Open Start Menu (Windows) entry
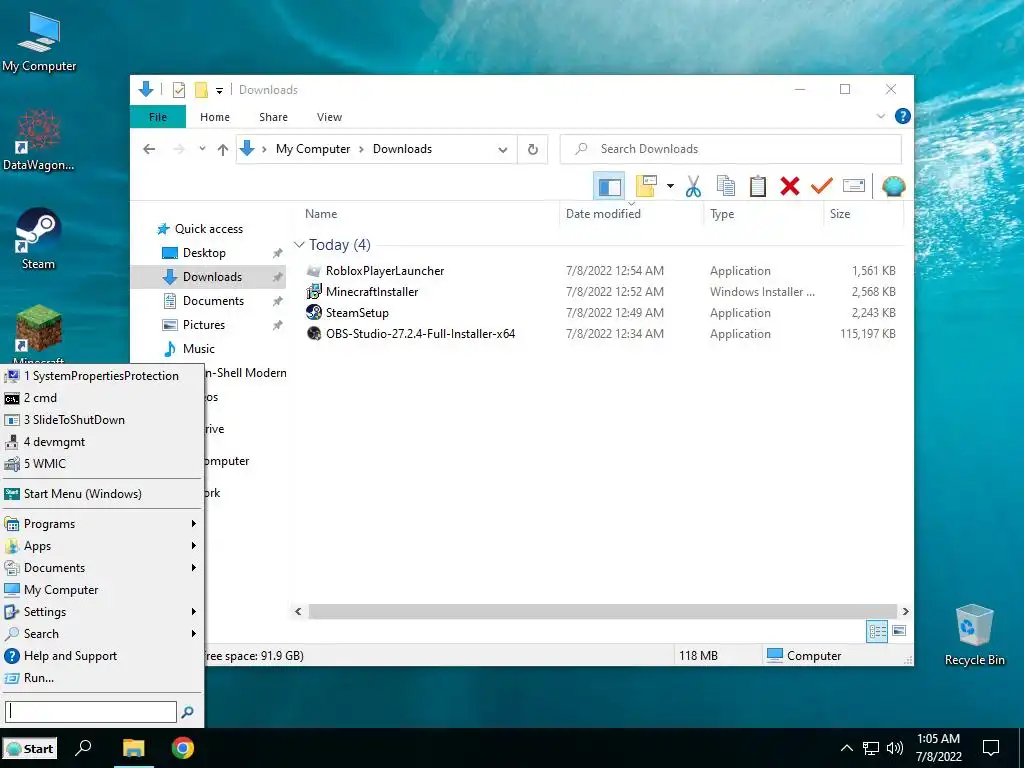The image size is (1024, 768). [x=102, y=494]
